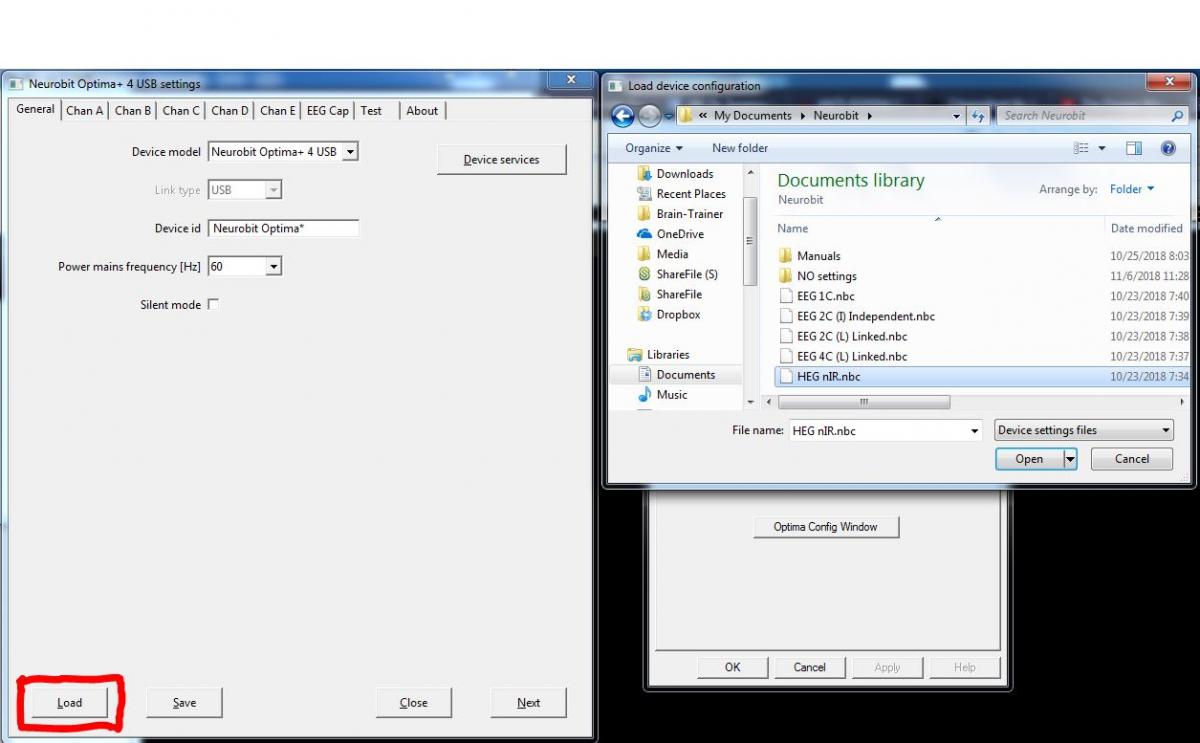Select OneDrive in navigation pane
Image resolution: width=1200 pixels, height=743 pixels.
coord(679,234)
